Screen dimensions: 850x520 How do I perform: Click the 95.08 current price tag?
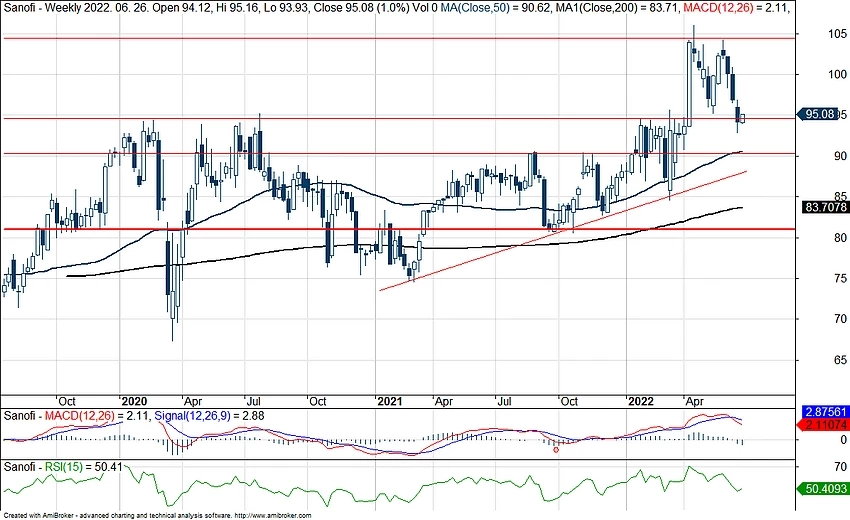click(818, 114)
